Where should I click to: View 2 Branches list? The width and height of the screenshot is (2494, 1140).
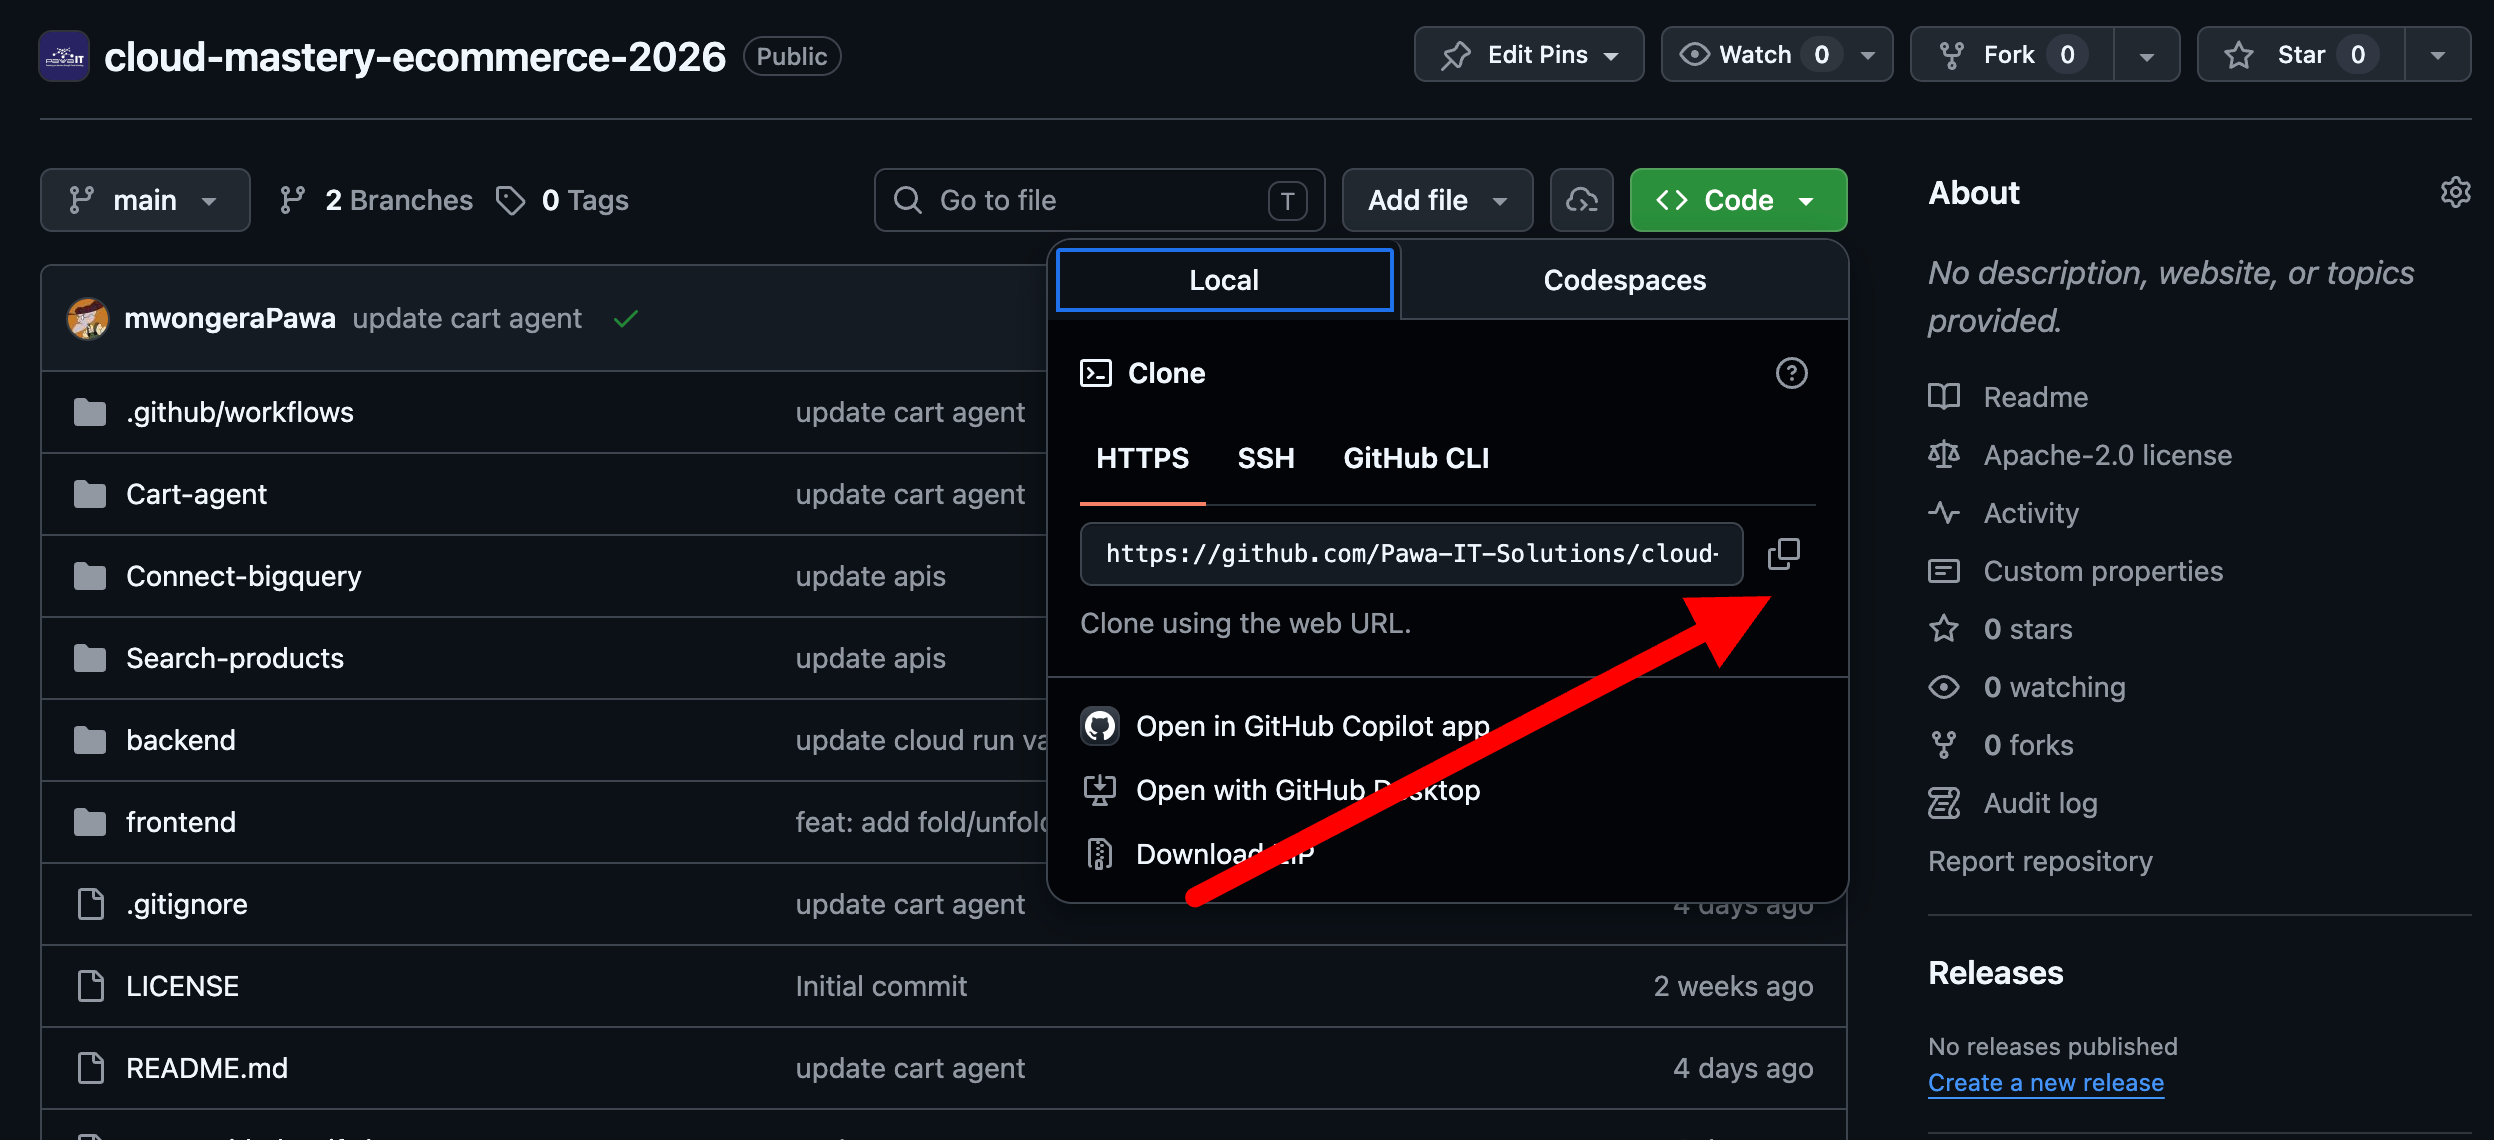(x=376, y=200)
